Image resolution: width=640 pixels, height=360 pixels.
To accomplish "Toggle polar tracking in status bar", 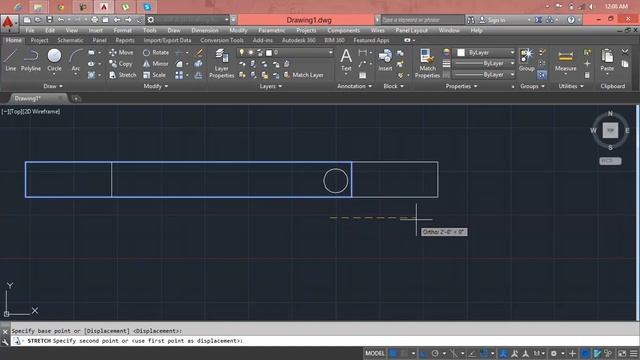I will (435, 353).
